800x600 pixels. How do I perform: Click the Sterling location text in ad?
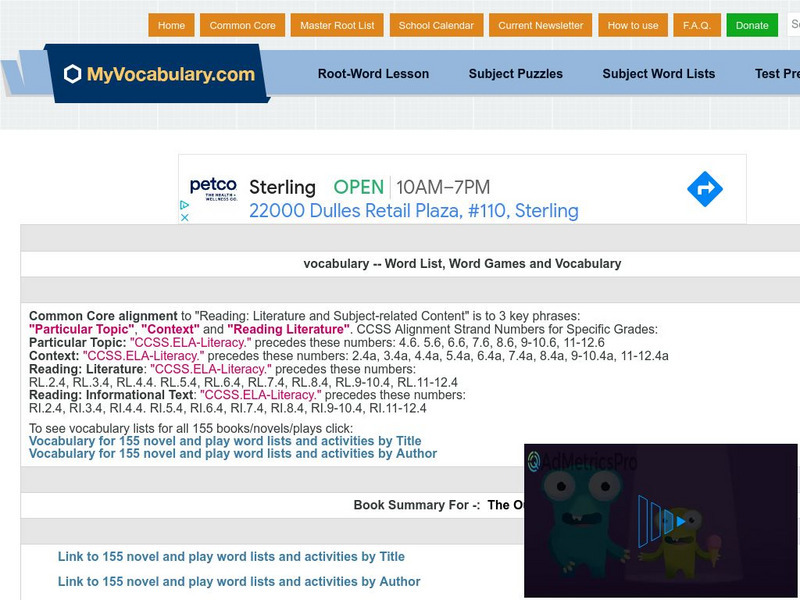pyautogui.click(x=282, y=187)
